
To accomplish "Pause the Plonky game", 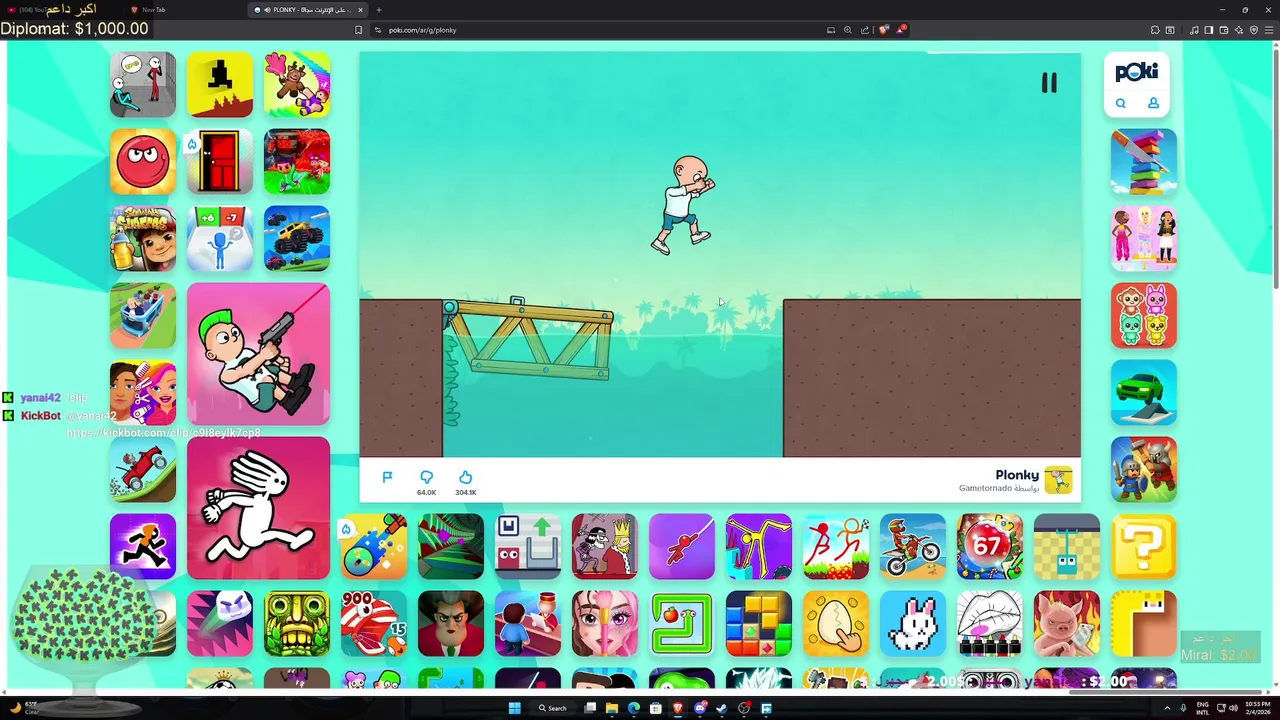I will coord(1049,83).
